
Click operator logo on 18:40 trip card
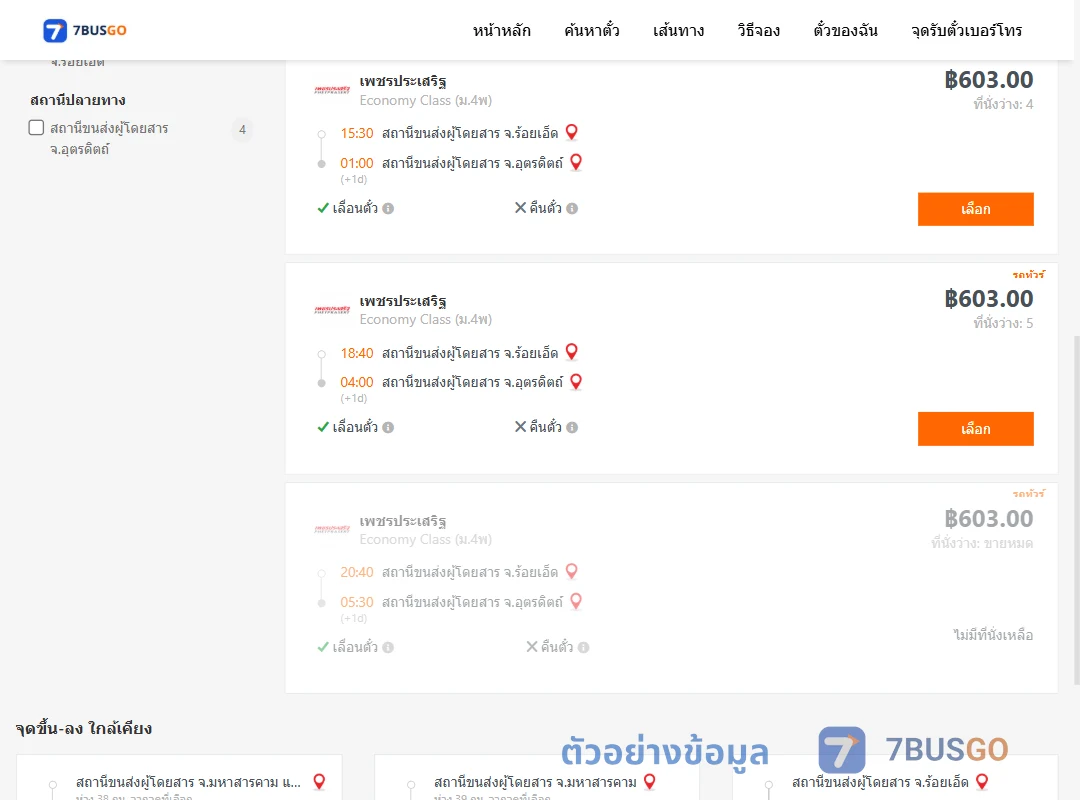pyautogui.click(x=332, y=309)
